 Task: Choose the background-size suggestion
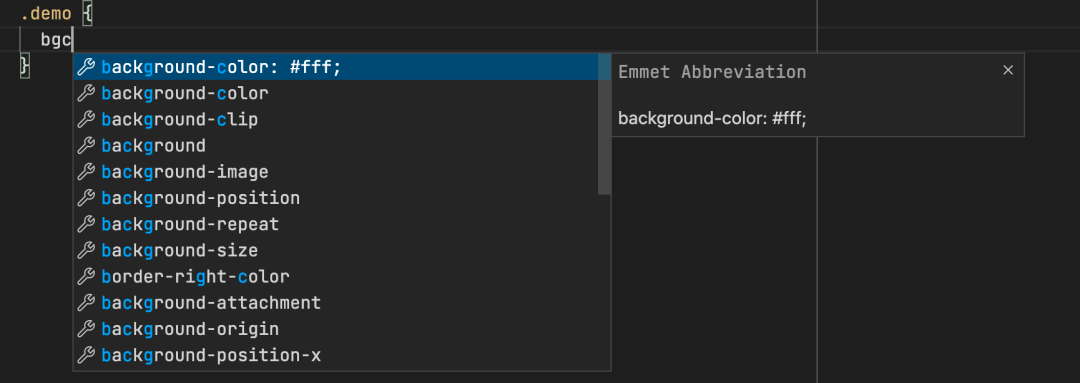tap(336, 250)
